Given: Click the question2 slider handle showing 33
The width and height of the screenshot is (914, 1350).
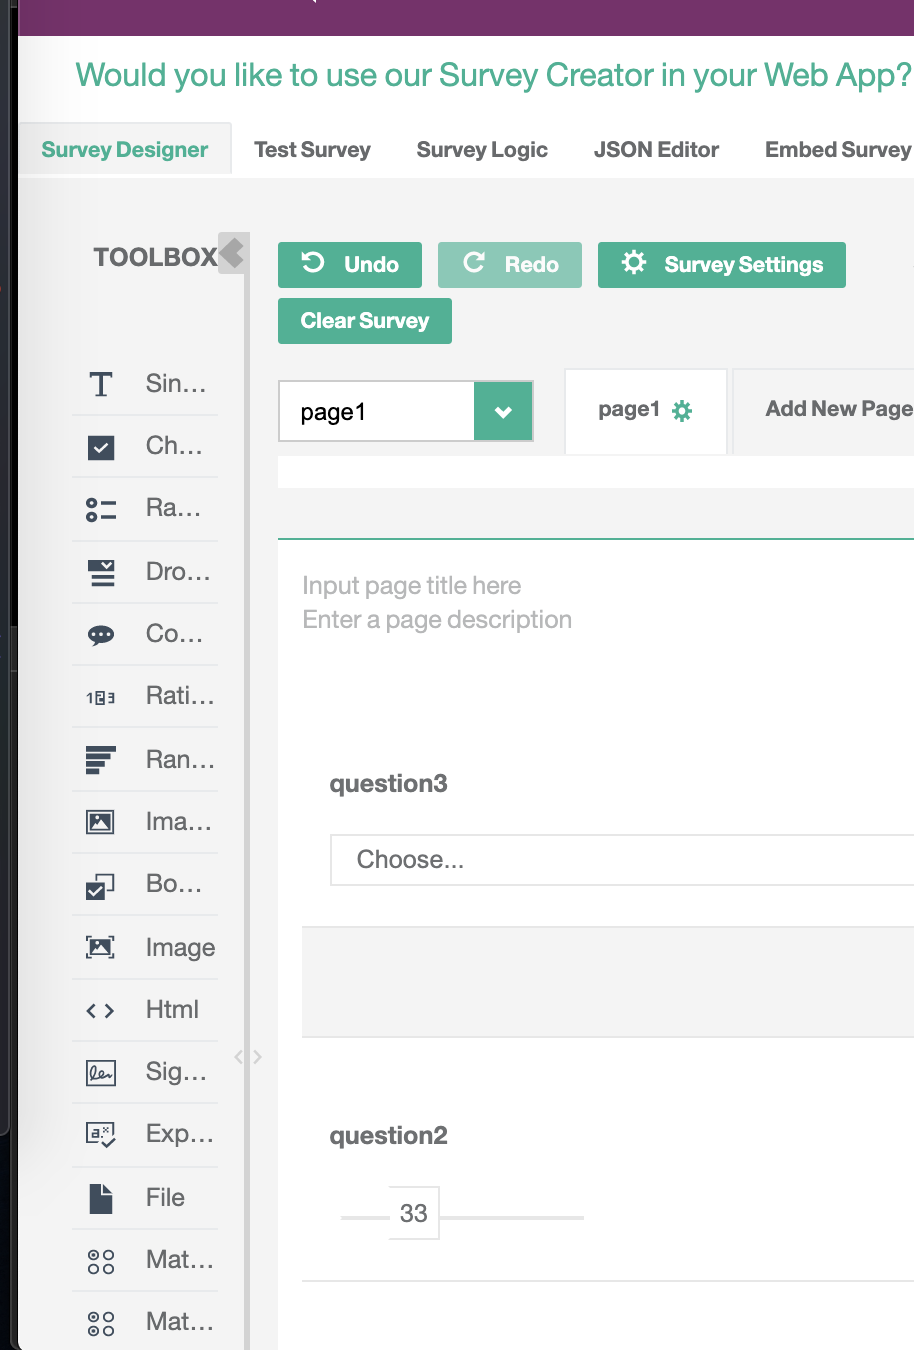Looking at the screenshot, I should 414,1212.
